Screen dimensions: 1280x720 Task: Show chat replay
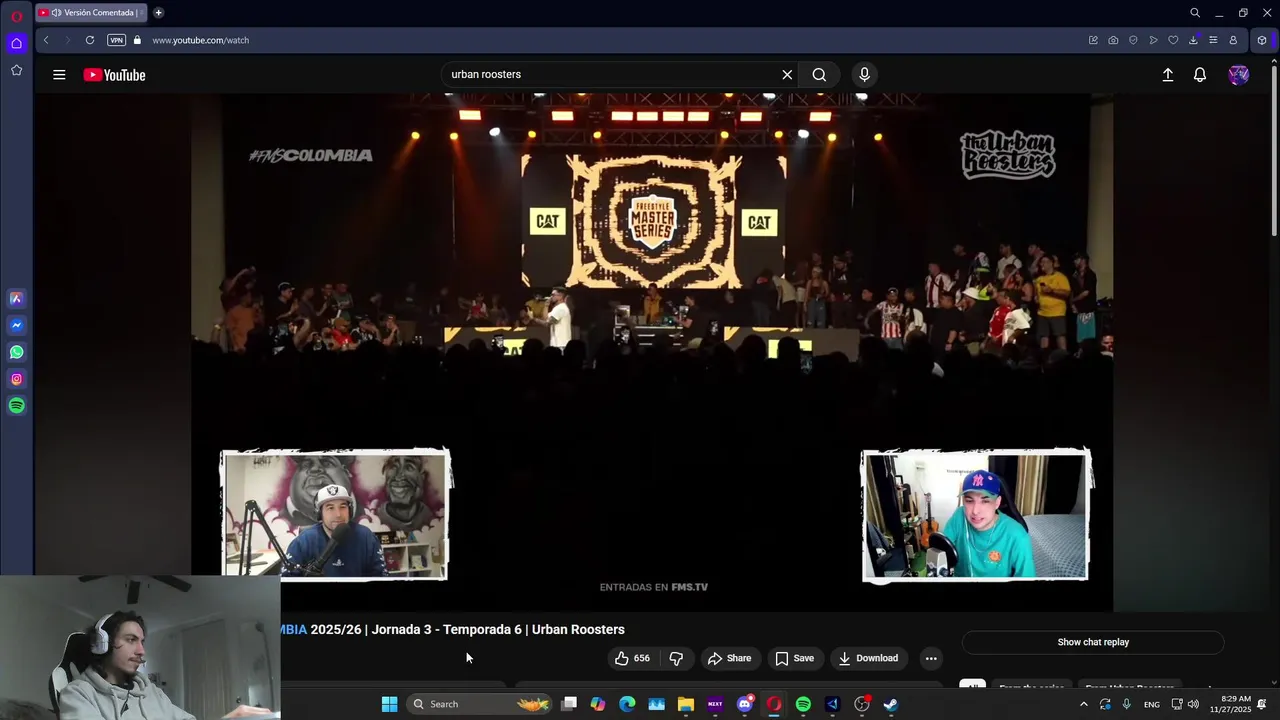pos(1093,642)
